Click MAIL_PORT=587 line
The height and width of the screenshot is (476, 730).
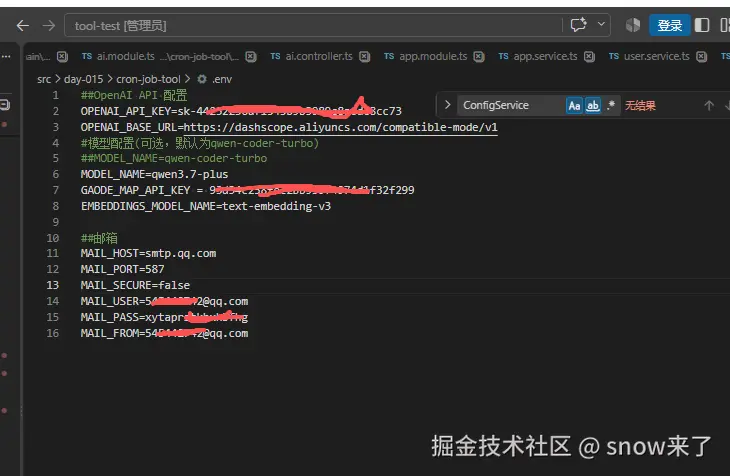(x=122, y=269)
